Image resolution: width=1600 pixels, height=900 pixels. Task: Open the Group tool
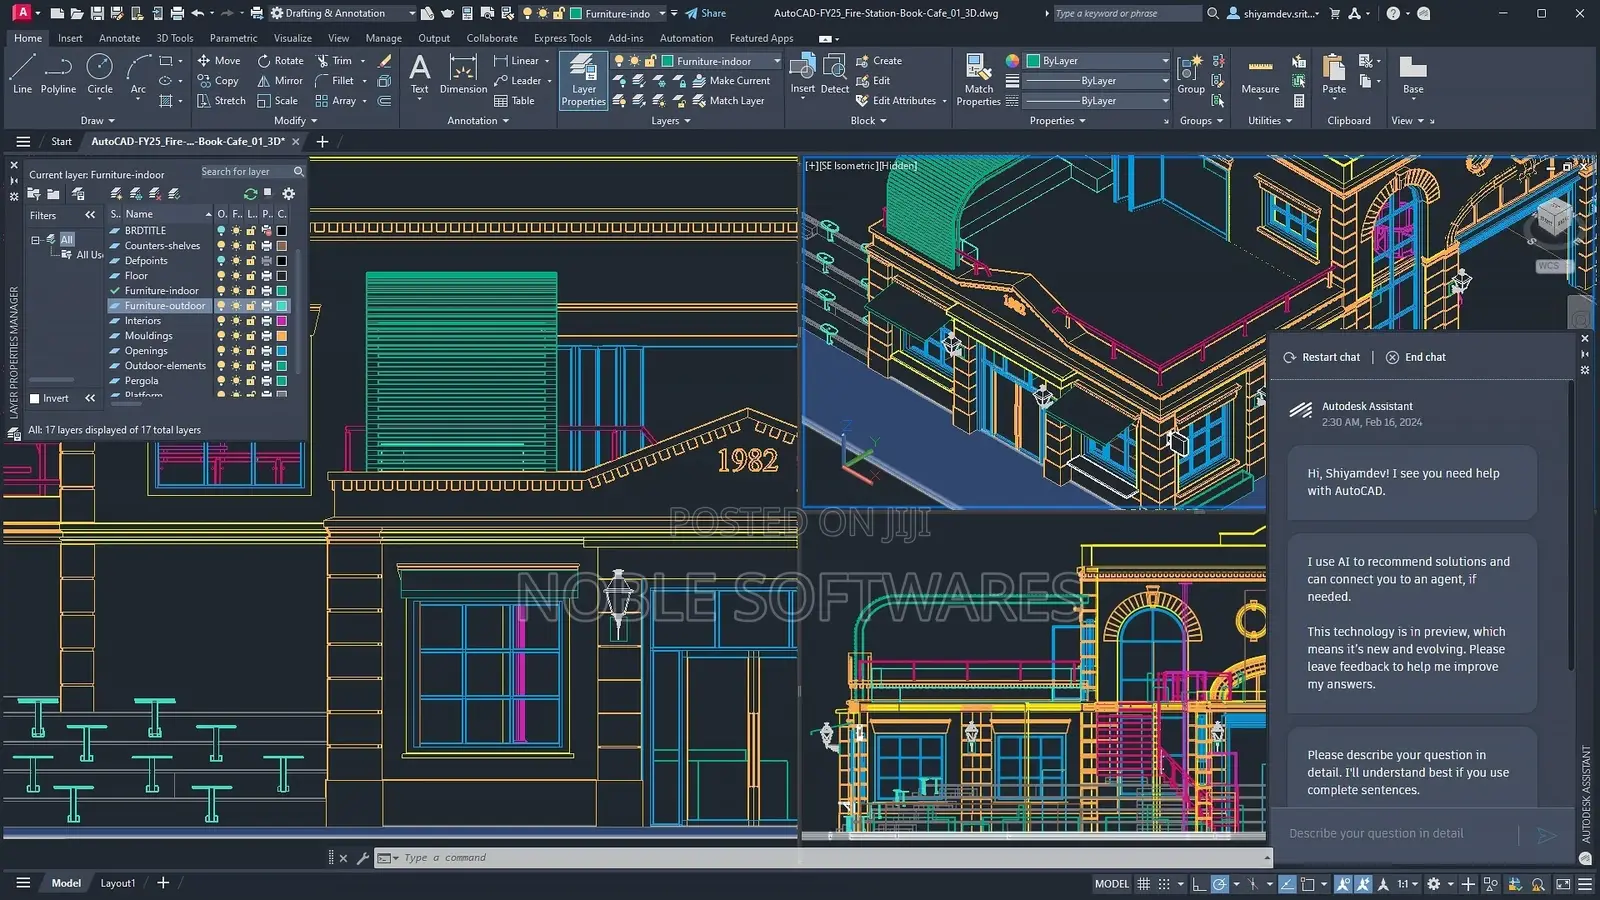1190,75
